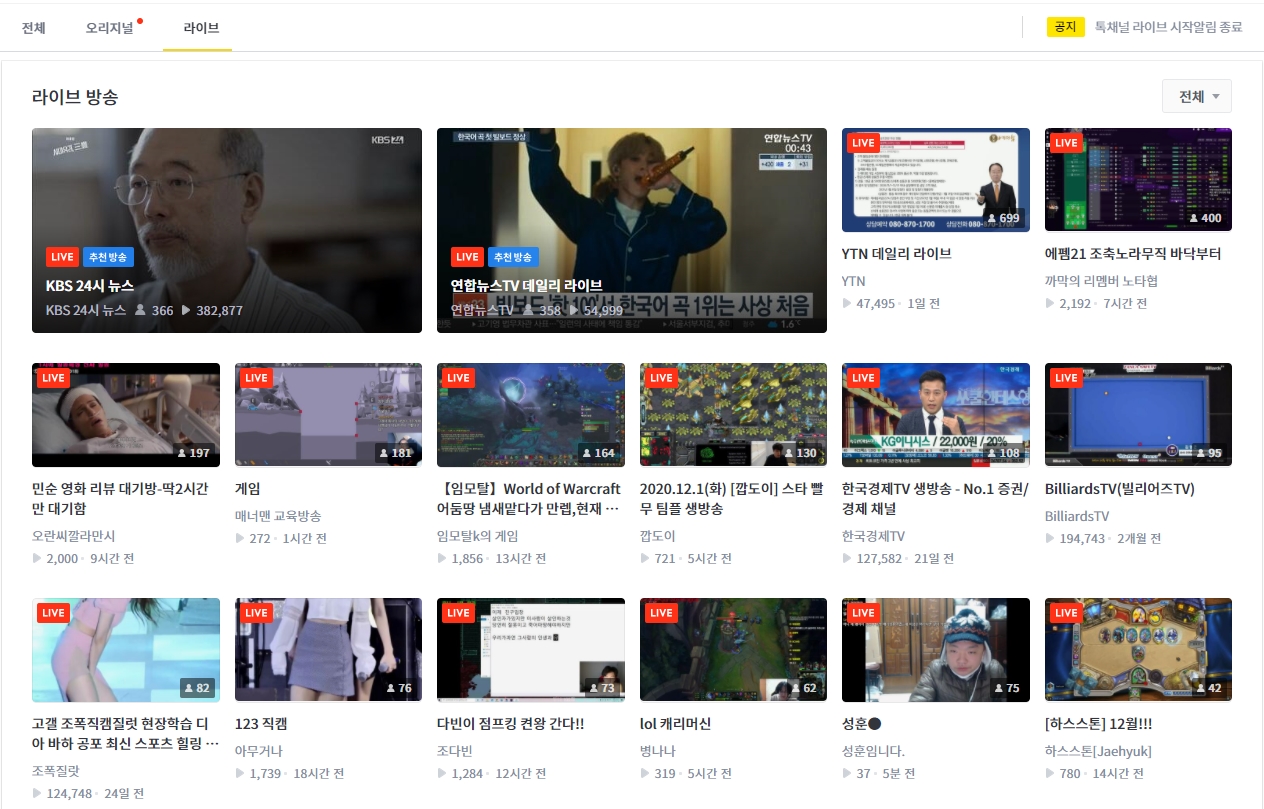This screenshot has height=809, width=1264.
Task: Open the 민순 영화 리뷰 대기방 thumbnail
Action: click(126, 415)
